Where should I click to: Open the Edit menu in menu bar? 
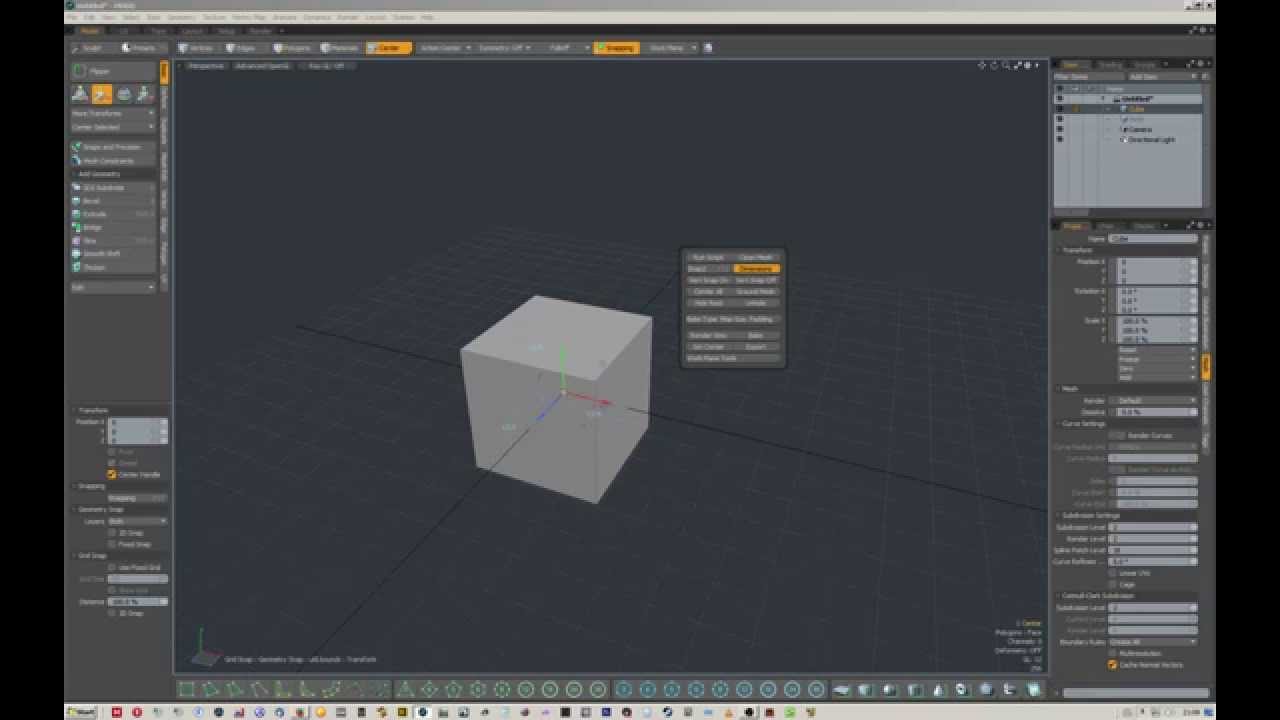[90, 17]
